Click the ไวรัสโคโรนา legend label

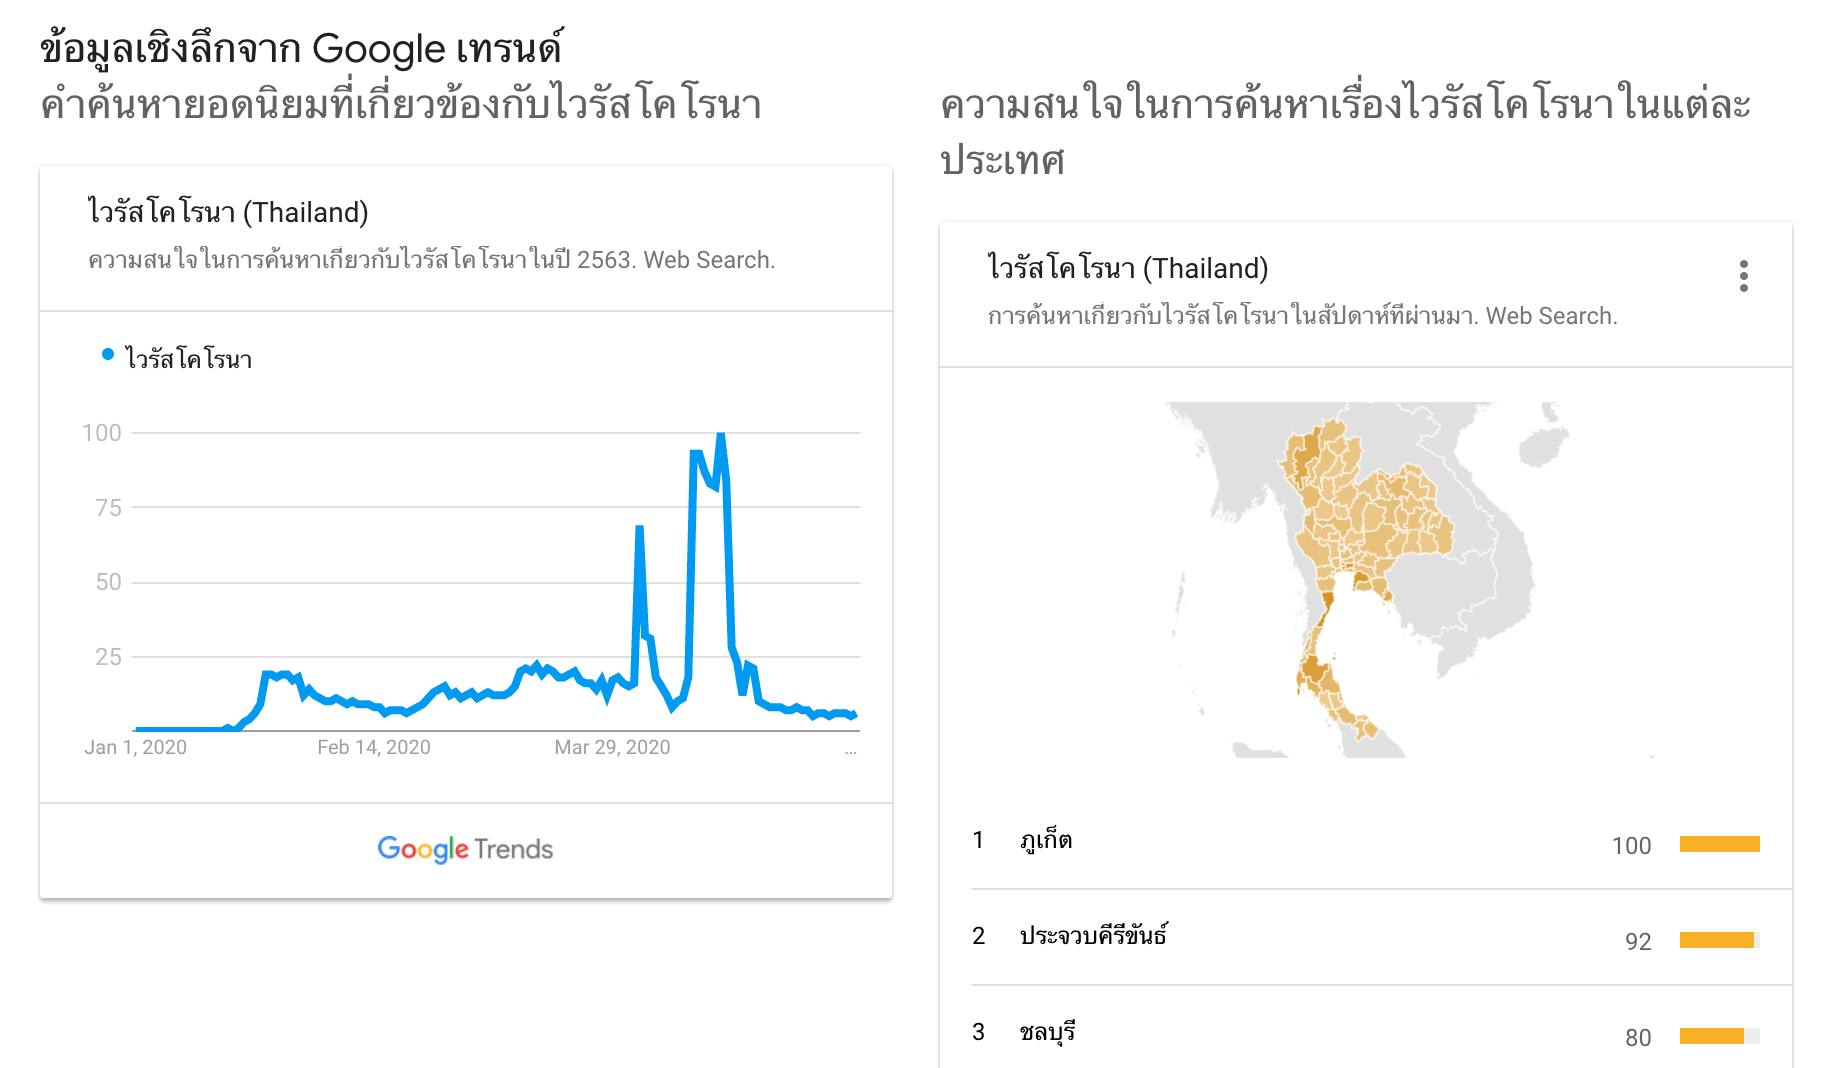[x=189, y=359]
